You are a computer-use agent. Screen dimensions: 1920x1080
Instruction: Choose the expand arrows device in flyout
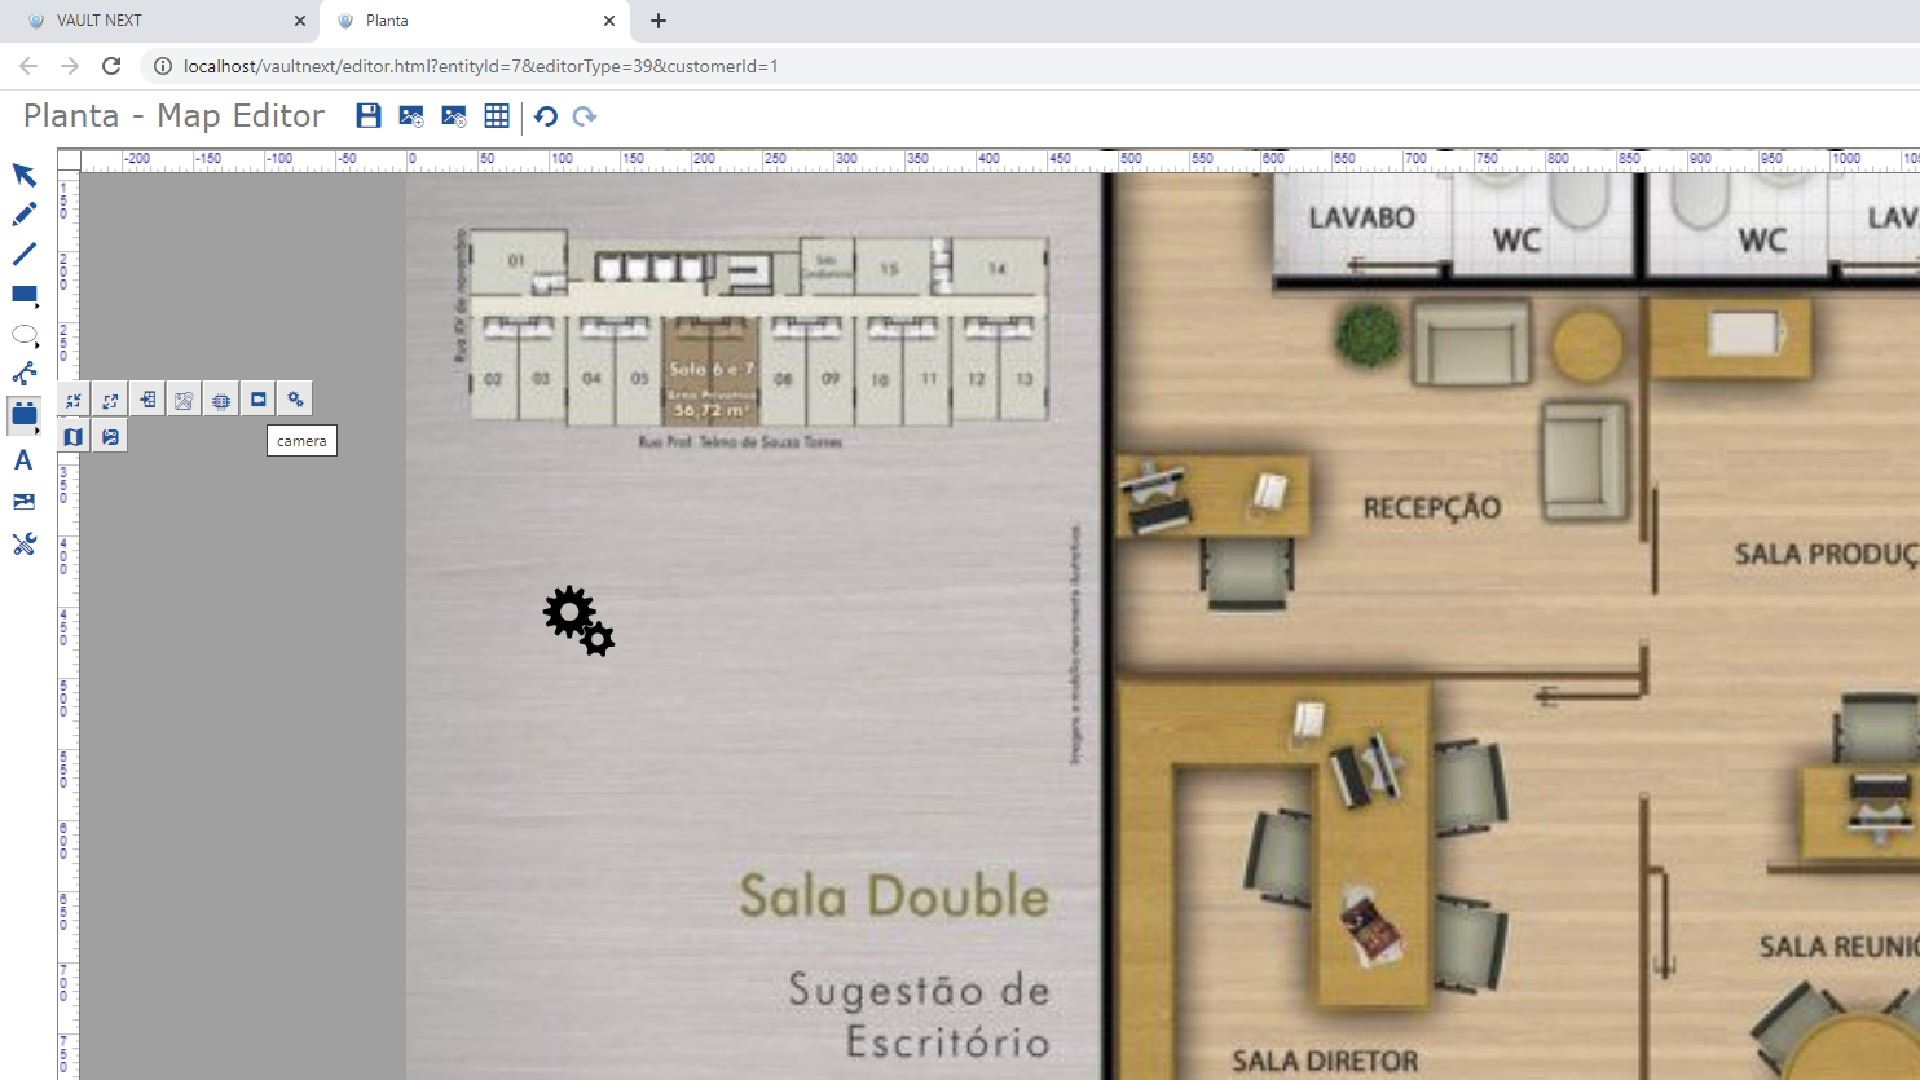tap(110, 400)
